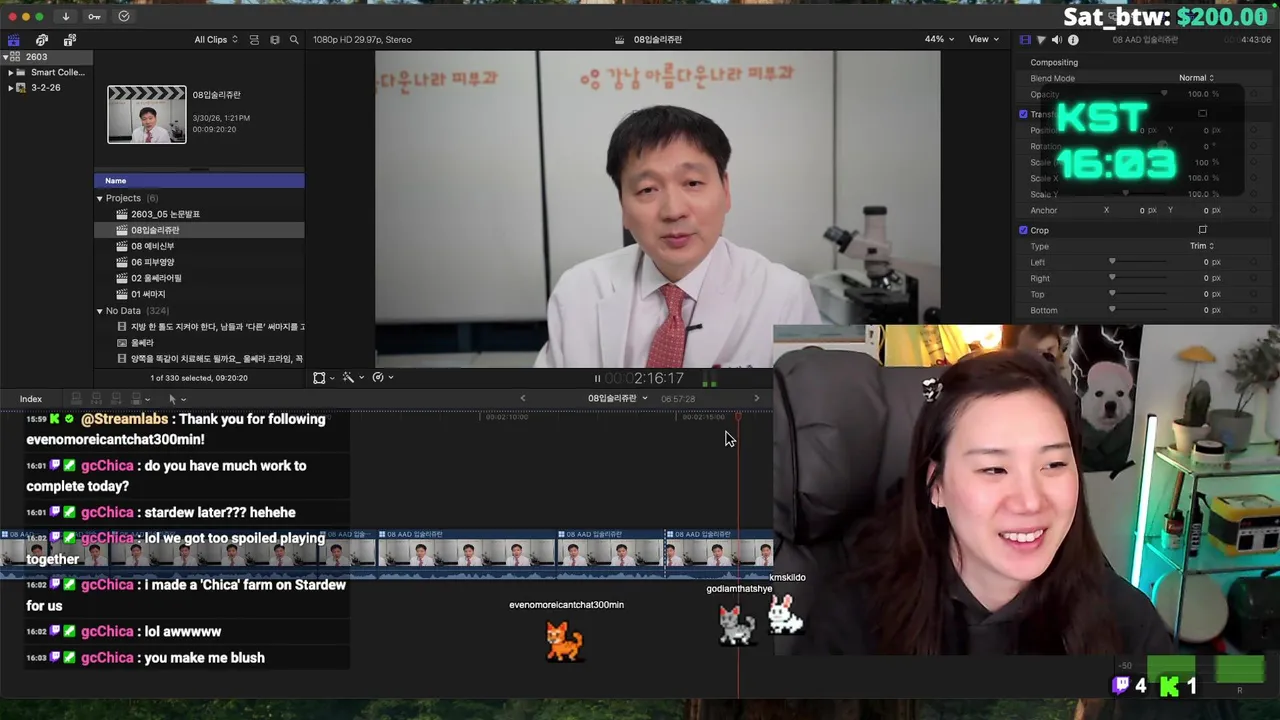Image resolution: width=1280 pixels, height=720 pixels.
Task: Adjust the Crop Left slider
Action: coord(1112,262)
